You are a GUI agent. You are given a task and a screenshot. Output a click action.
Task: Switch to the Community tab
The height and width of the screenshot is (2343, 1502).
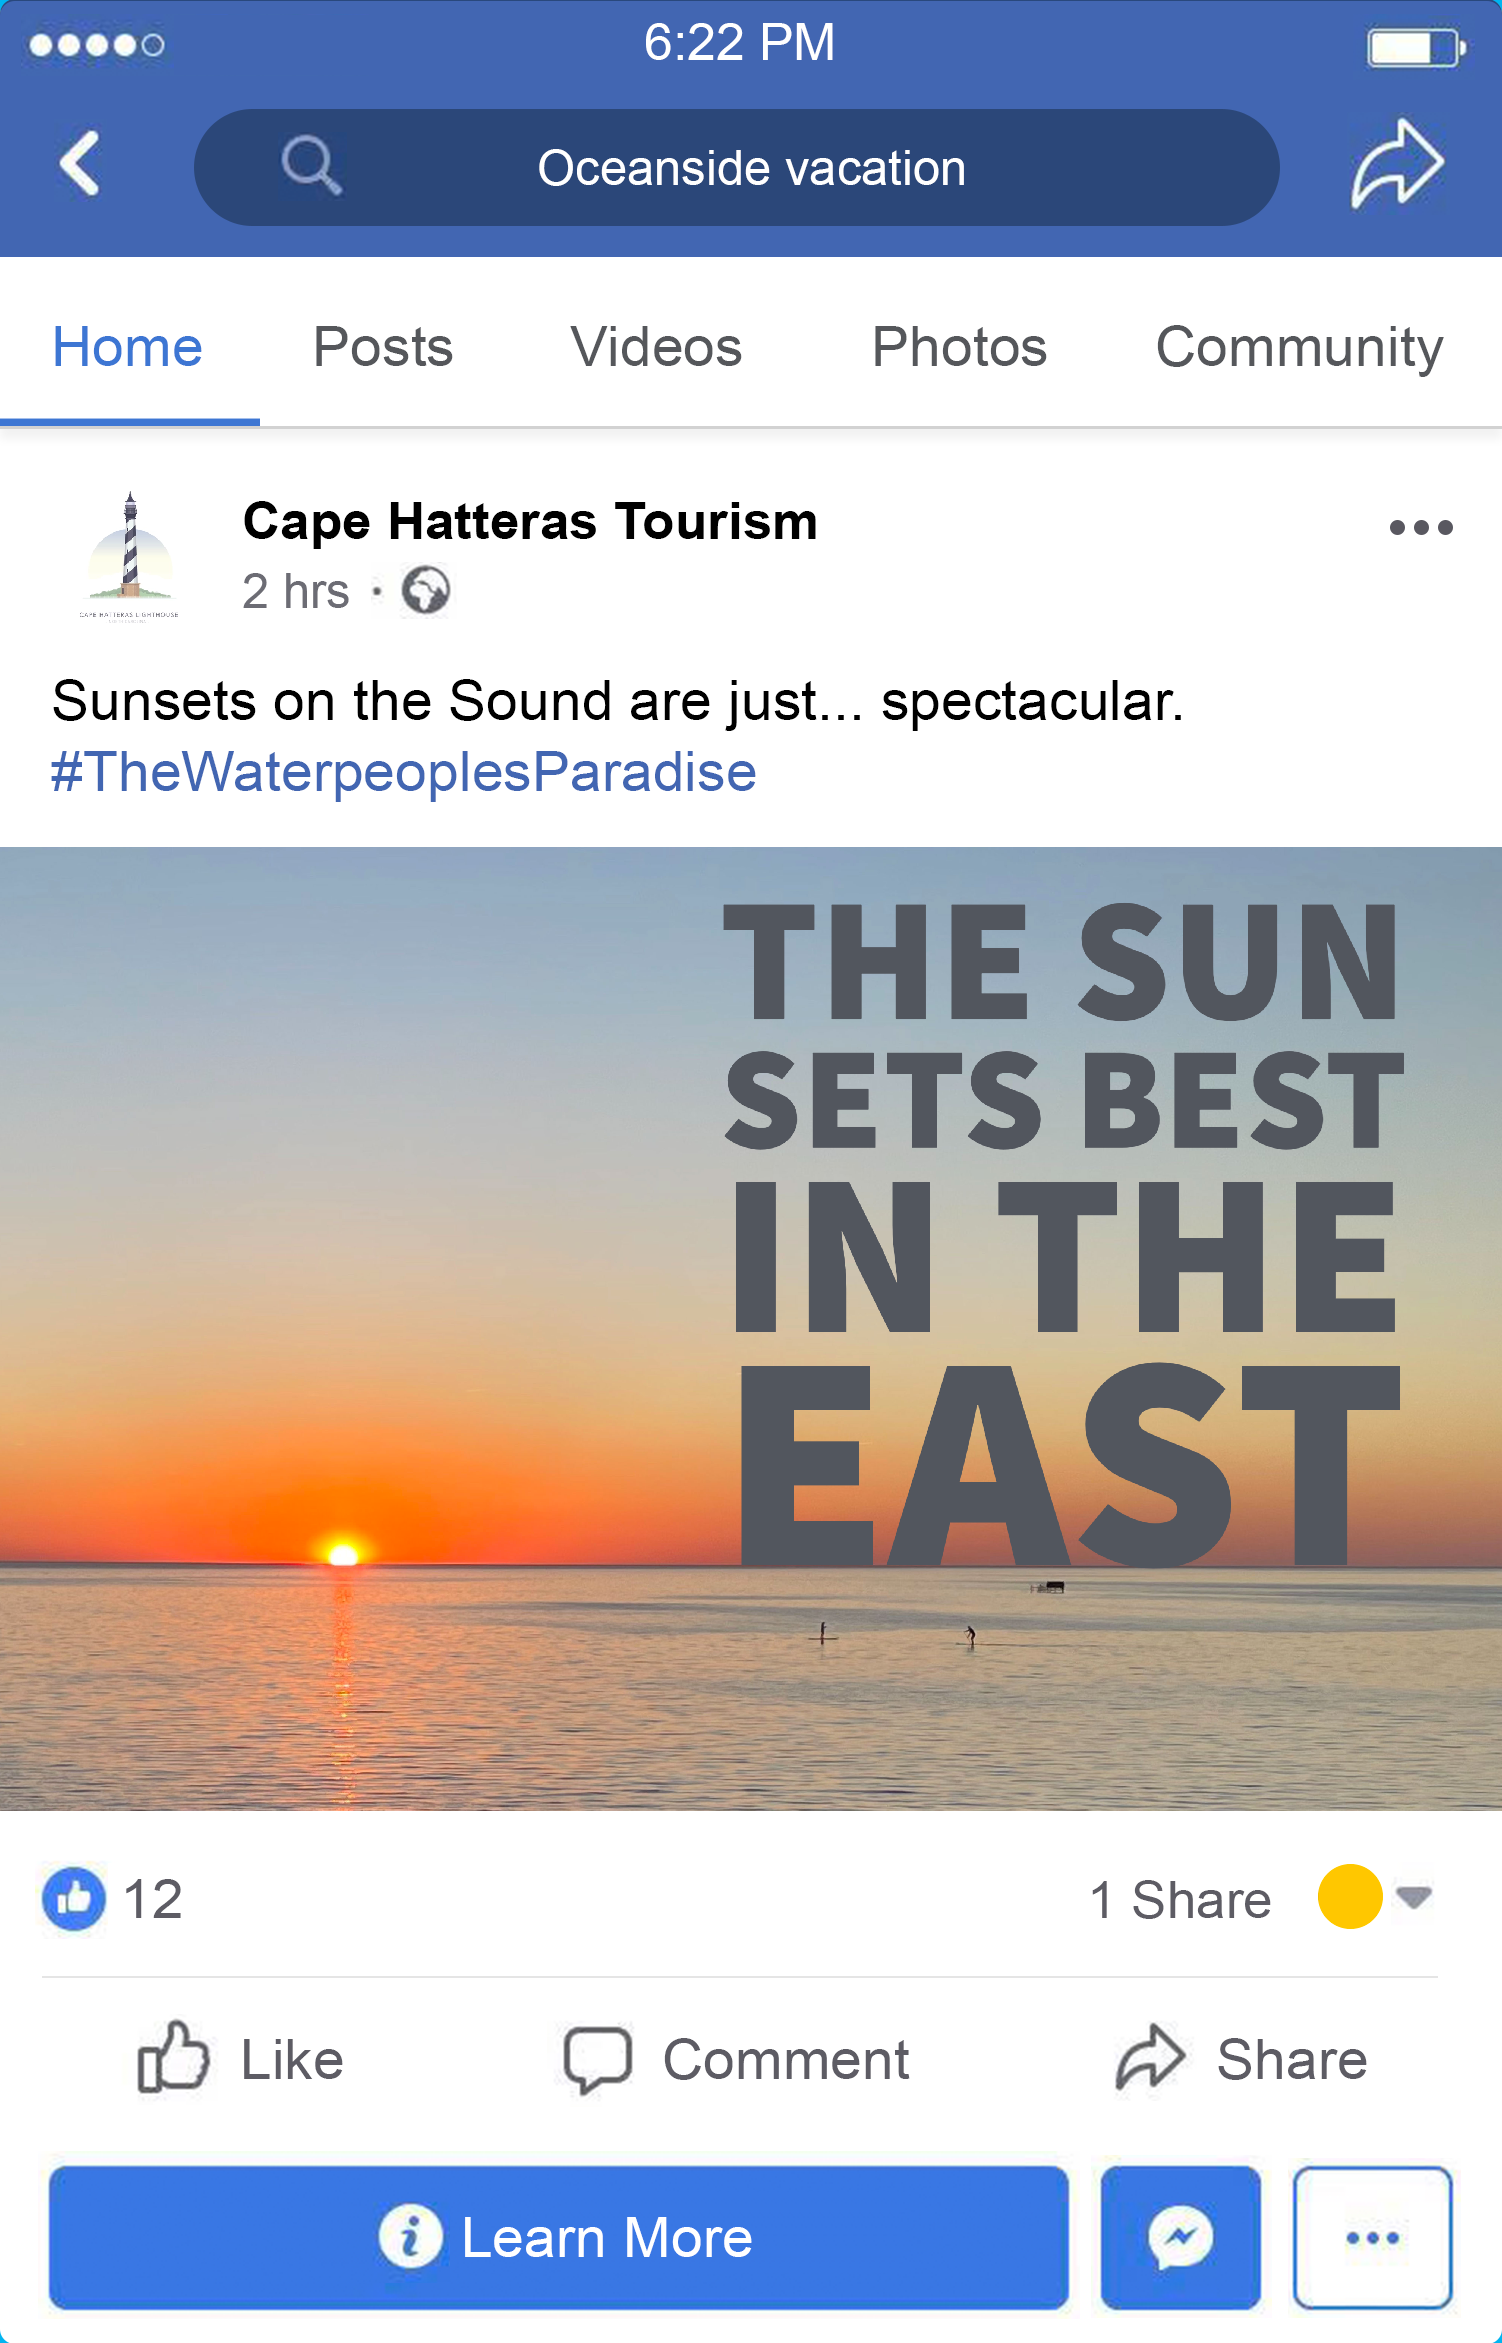(x=1299, y=348)
